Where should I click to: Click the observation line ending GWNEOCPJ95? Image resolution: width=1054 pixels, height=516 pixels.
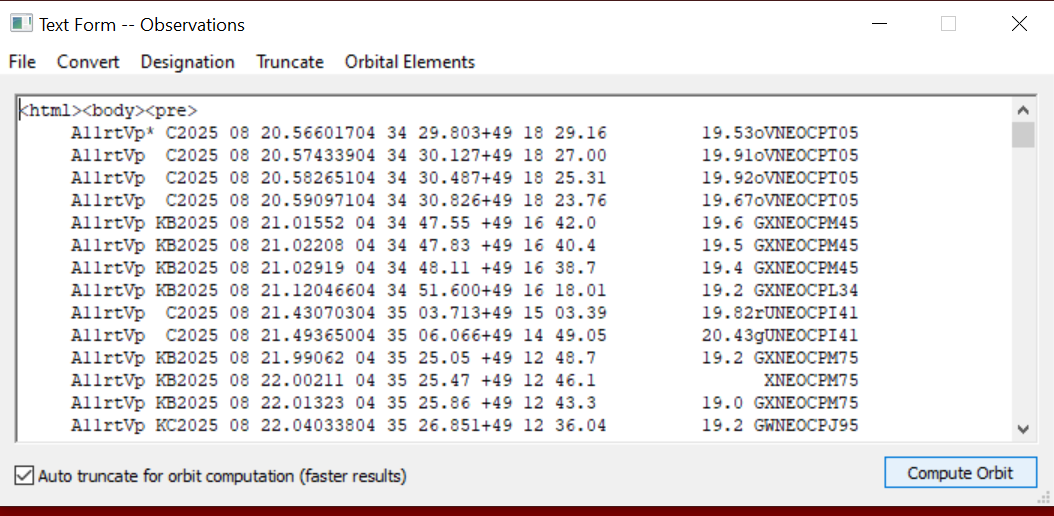464,426
